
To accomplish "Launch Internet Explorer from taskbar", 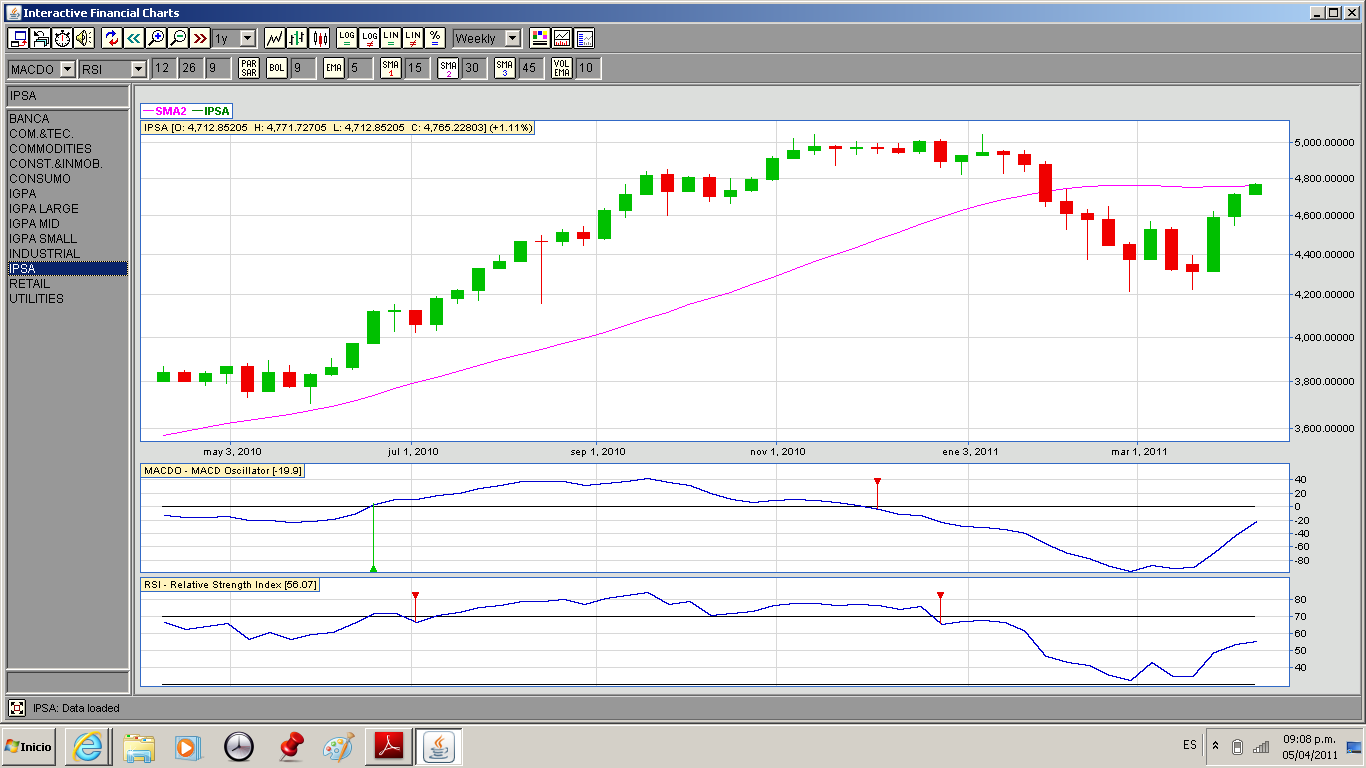I will coord(88,747).
